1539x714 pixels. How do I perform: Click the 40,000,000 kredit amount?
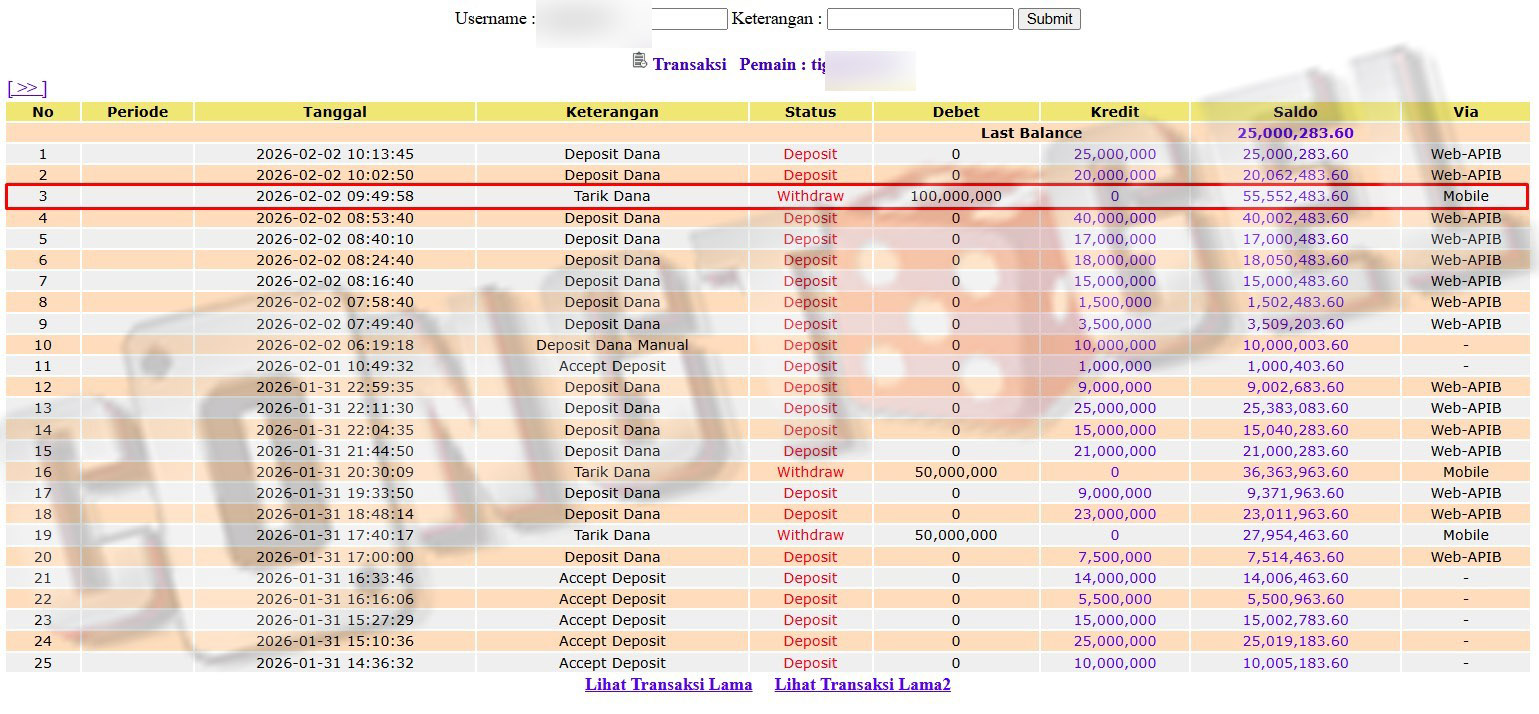click(x=1114, y=218)
